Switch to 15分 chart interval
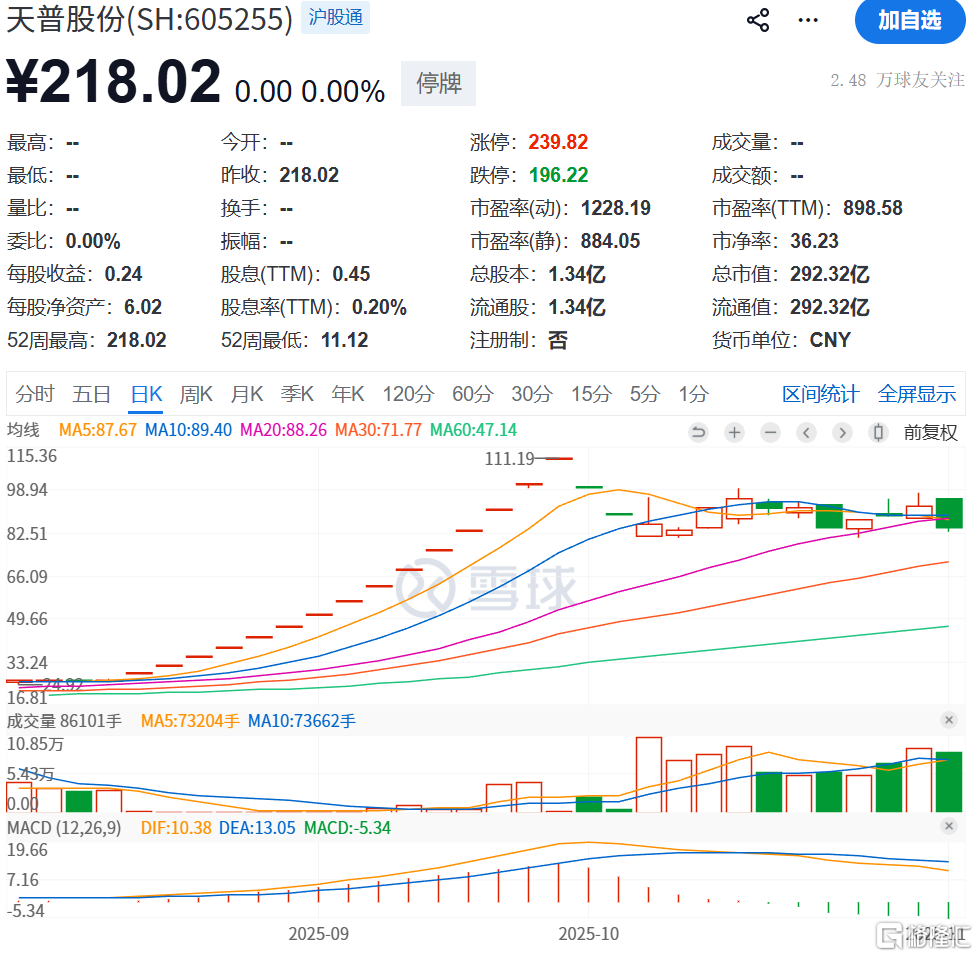The width and height of the screenshot is (979, 958). 591,394
